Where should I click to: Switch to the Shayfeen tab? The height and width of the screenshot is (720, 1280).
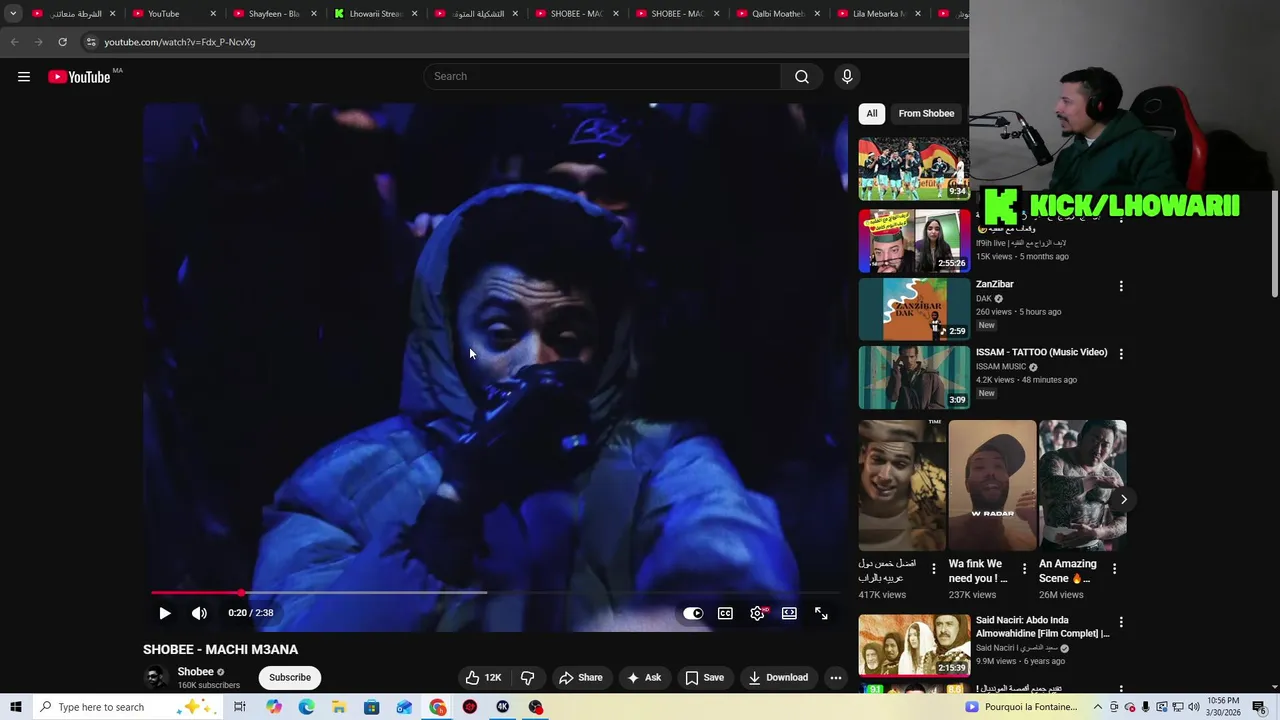pyautogui.click(x=274, y=14)
